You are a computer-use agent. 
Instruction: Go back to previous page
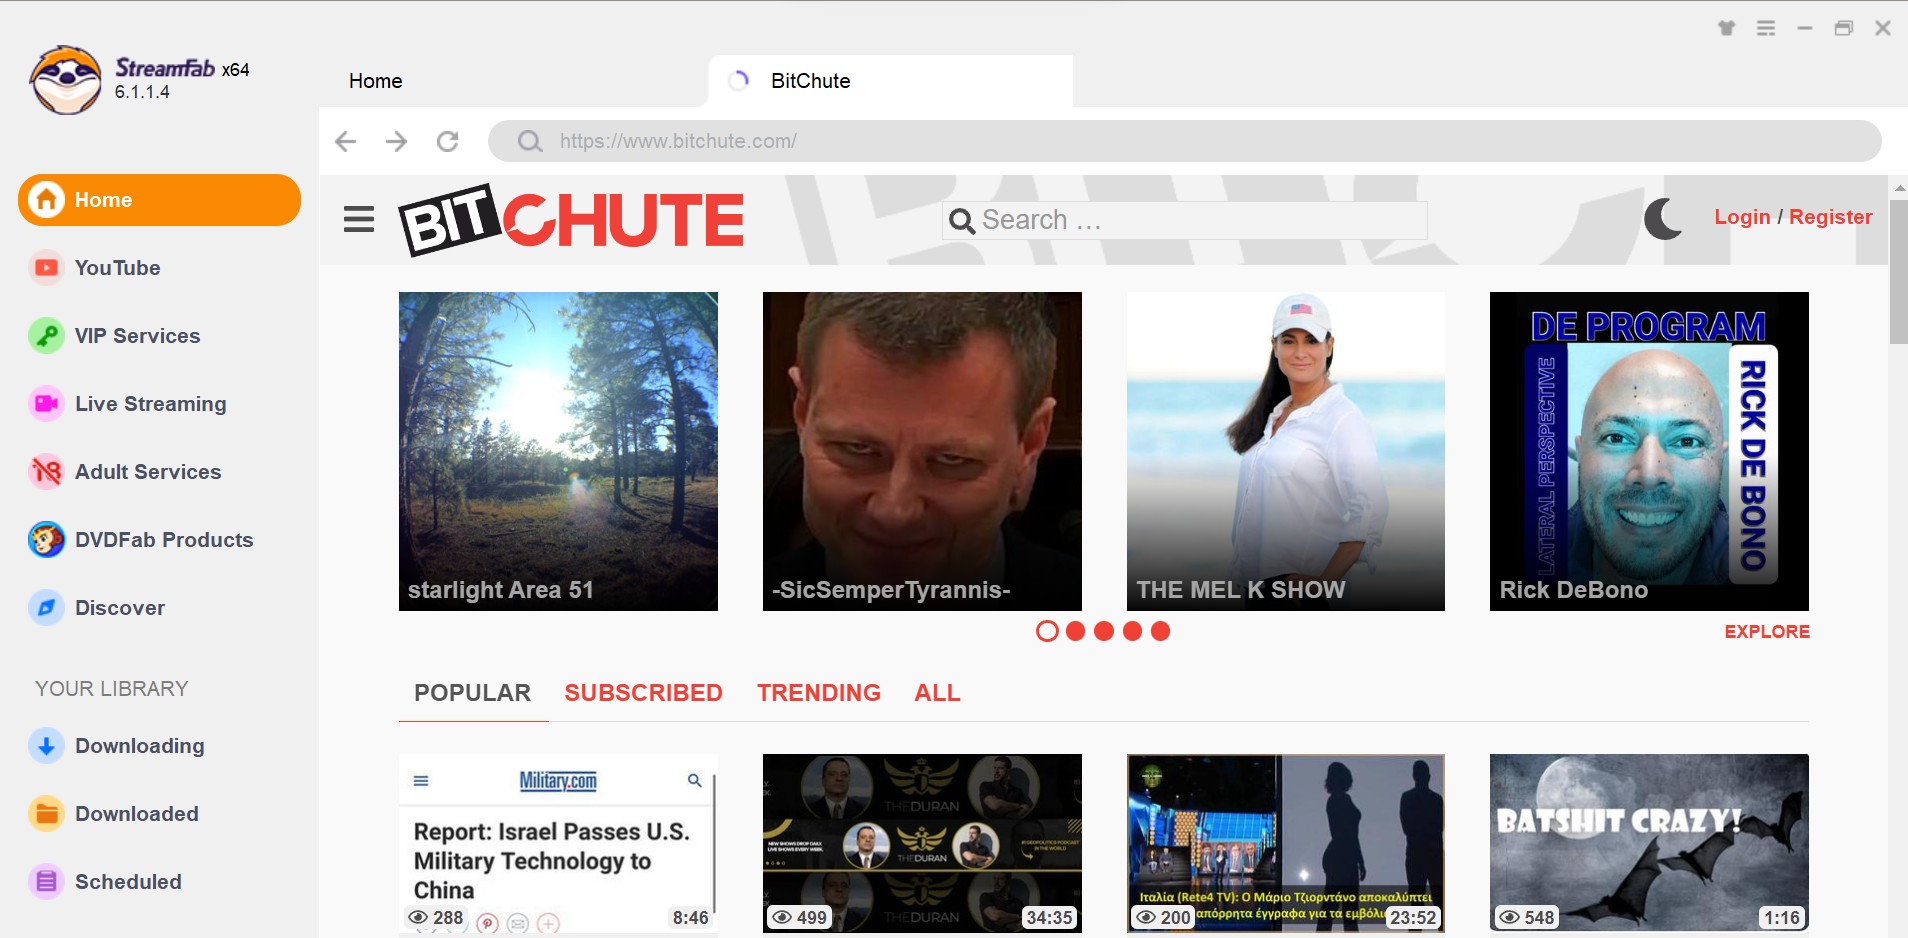tap(346, 141)
